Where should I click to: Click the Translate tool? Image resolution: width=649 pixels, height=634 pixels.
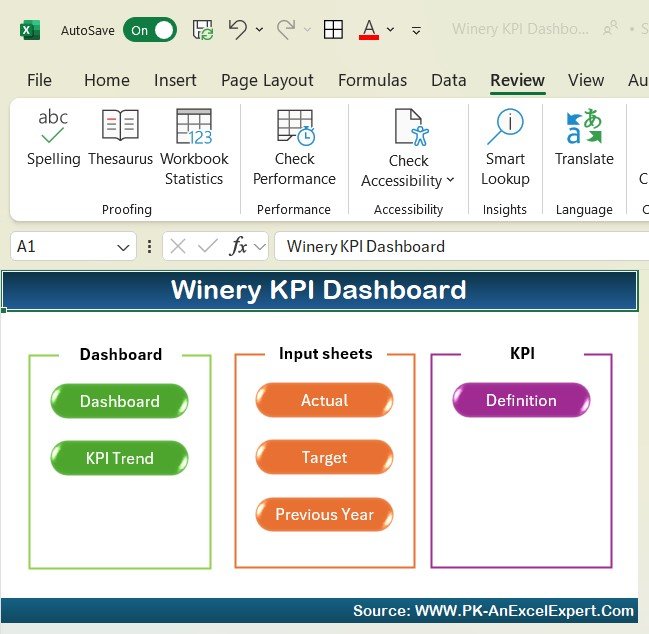[x=584, y=138]
